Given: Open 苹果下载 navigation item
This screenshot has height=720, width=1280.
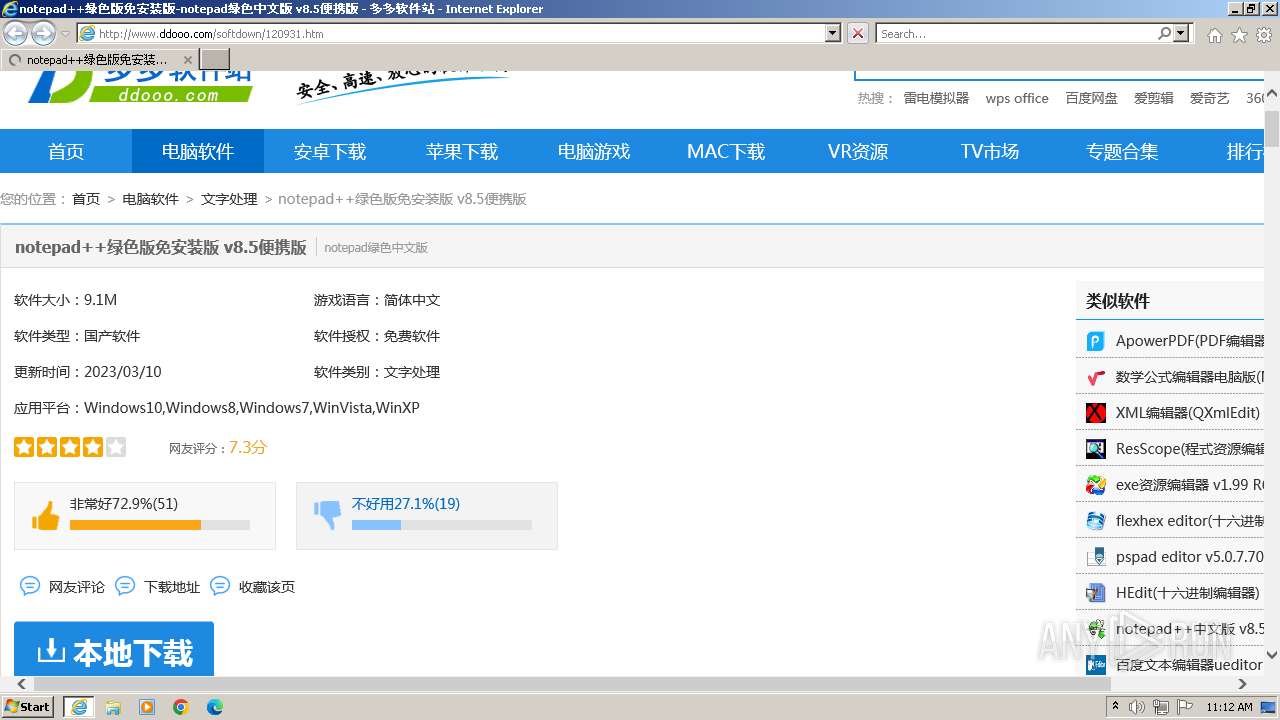Looking at the screenshot, I should pyautogui.click(x=462, y=151).
